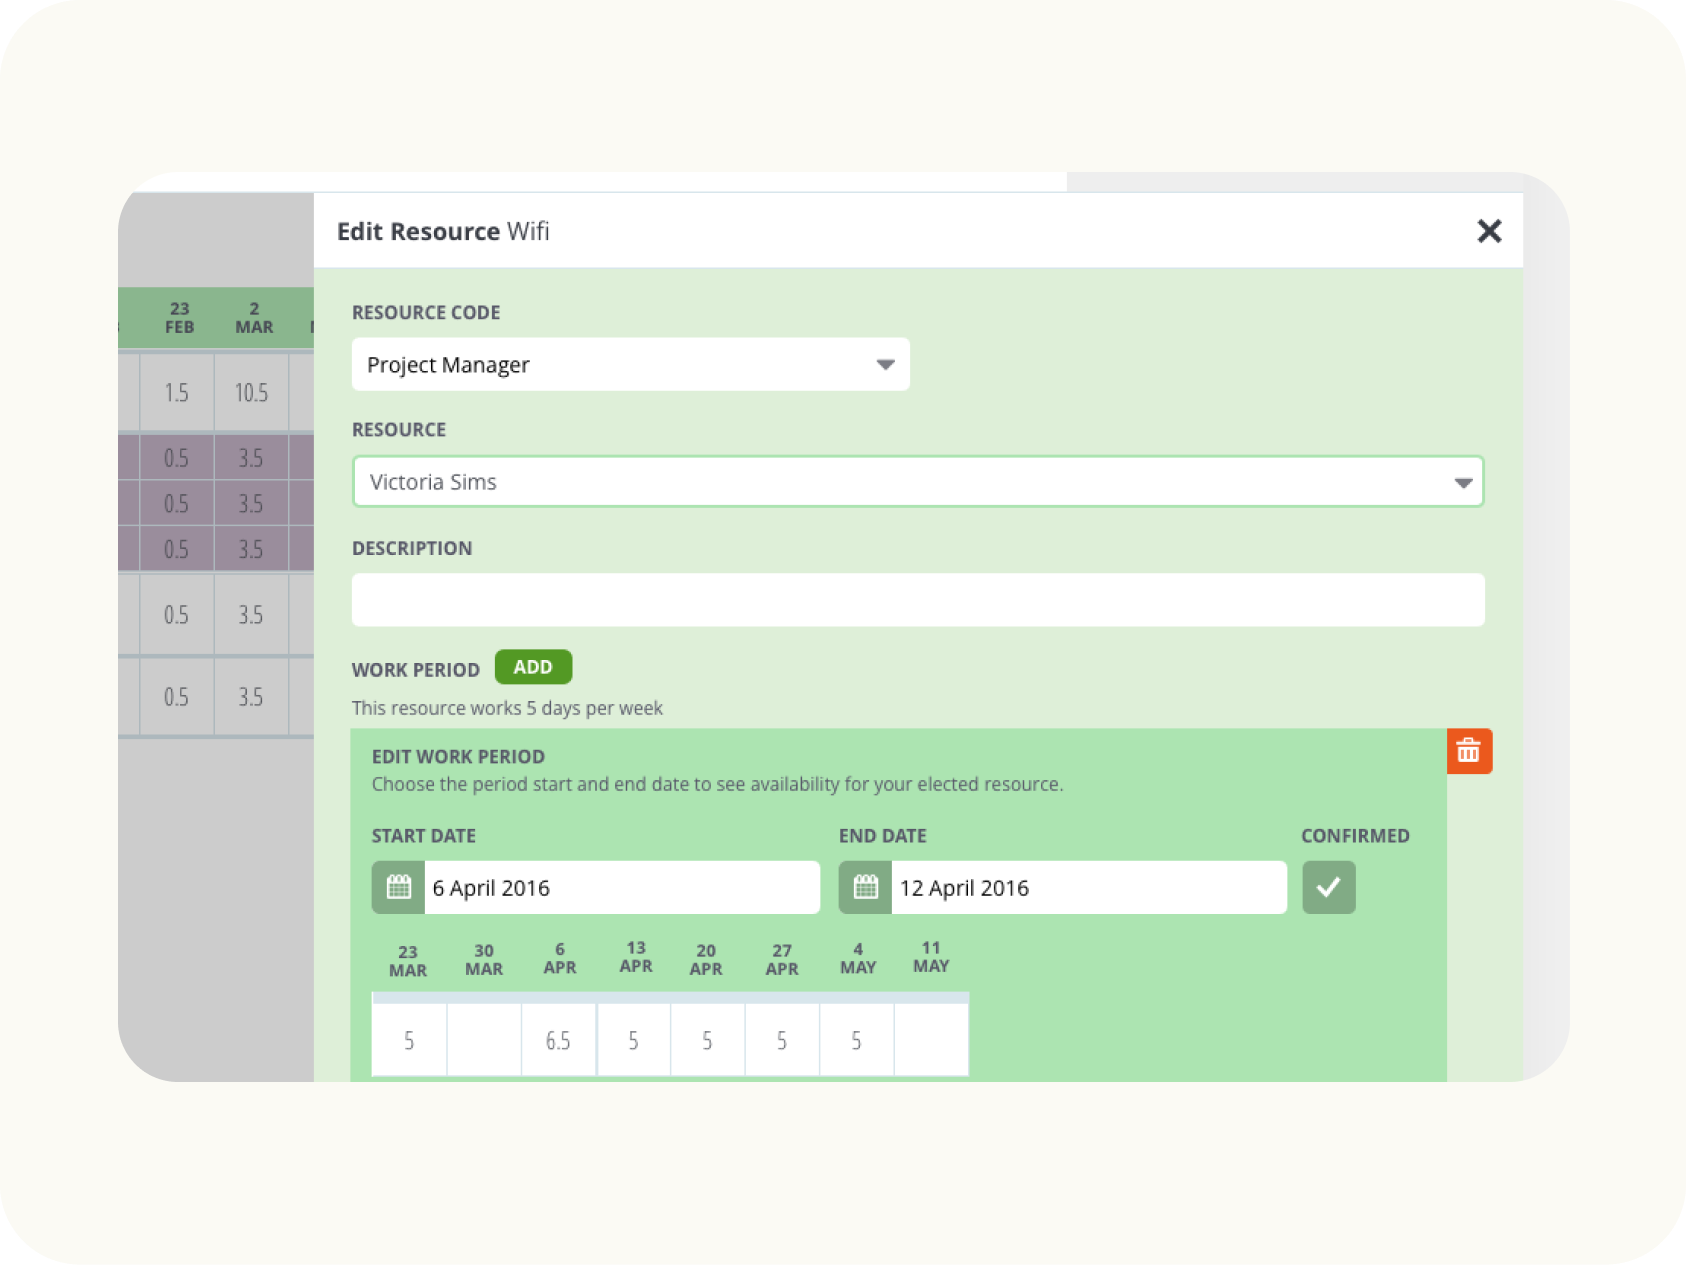Open the Resource Code dropdown
This screenshot has height=1265, width=1686.
tap(630, 364)
